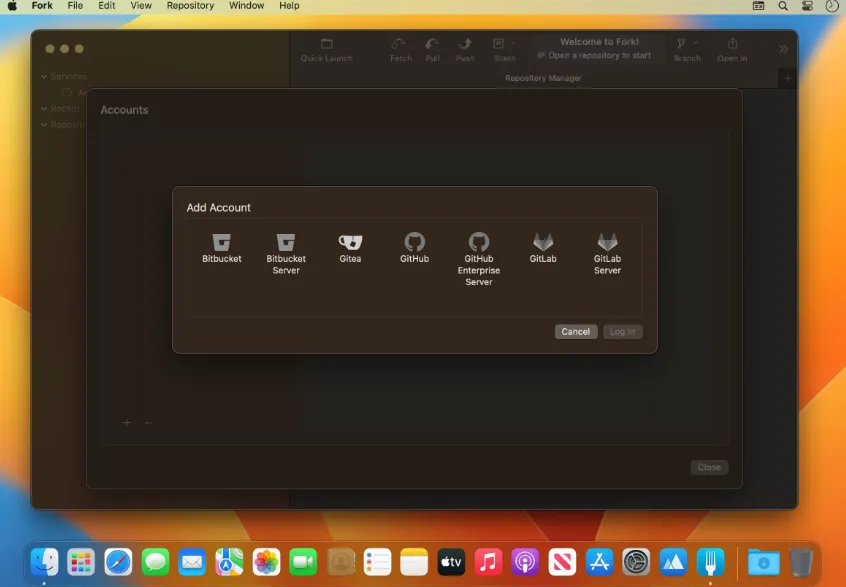Open Photos from the Dock
The height and width of the screenshot is (587, 846).
[x=267, y=562]
